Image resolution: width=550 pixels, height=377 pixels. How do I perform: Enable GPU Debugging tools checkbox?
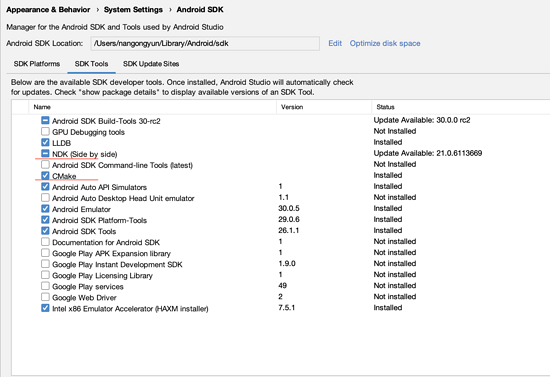tap(45, 132)
